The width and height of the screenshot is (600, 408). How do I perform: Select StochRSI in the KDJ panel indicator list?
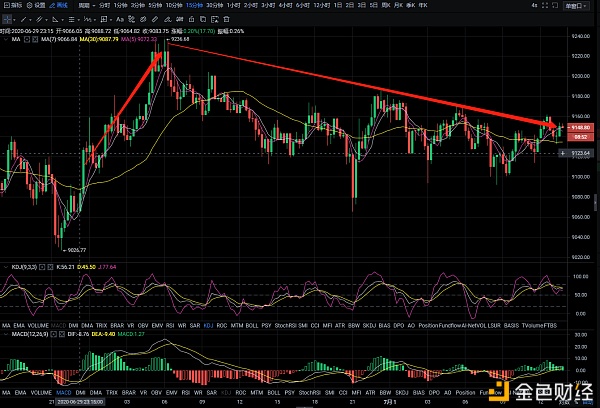285,325
